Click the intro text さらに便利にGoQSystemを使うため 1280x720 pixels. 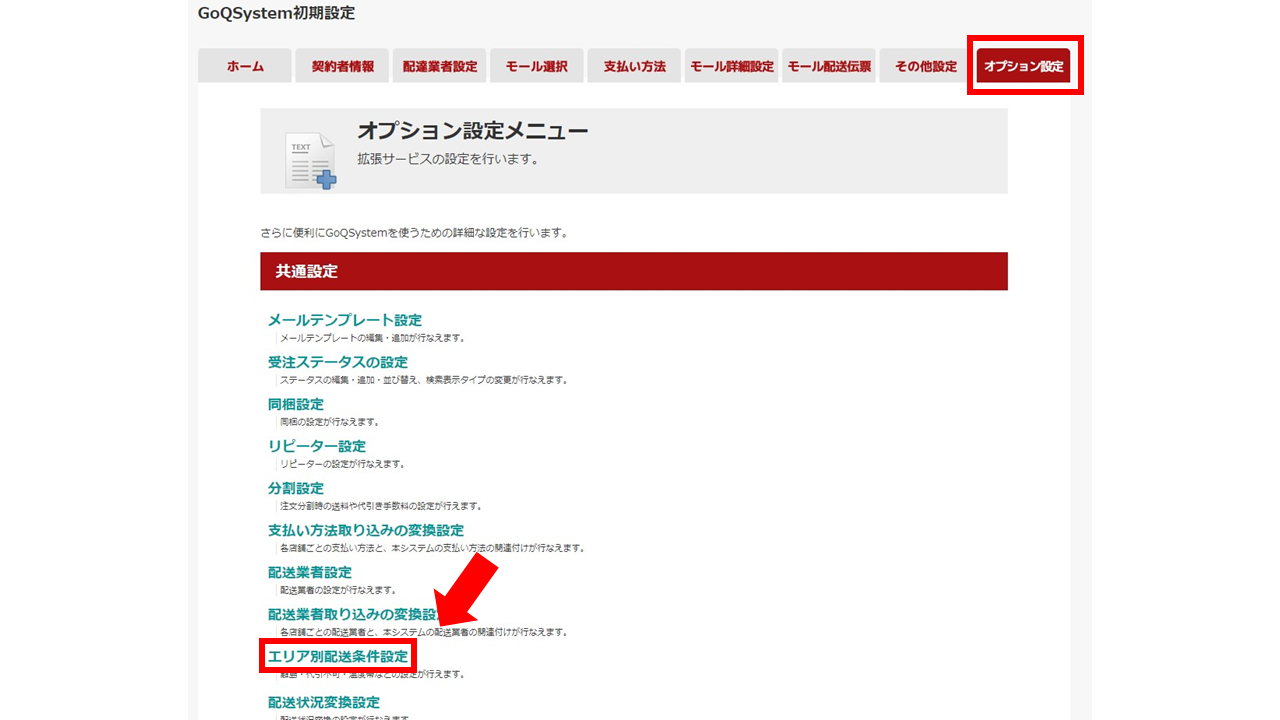click(414, 233)
